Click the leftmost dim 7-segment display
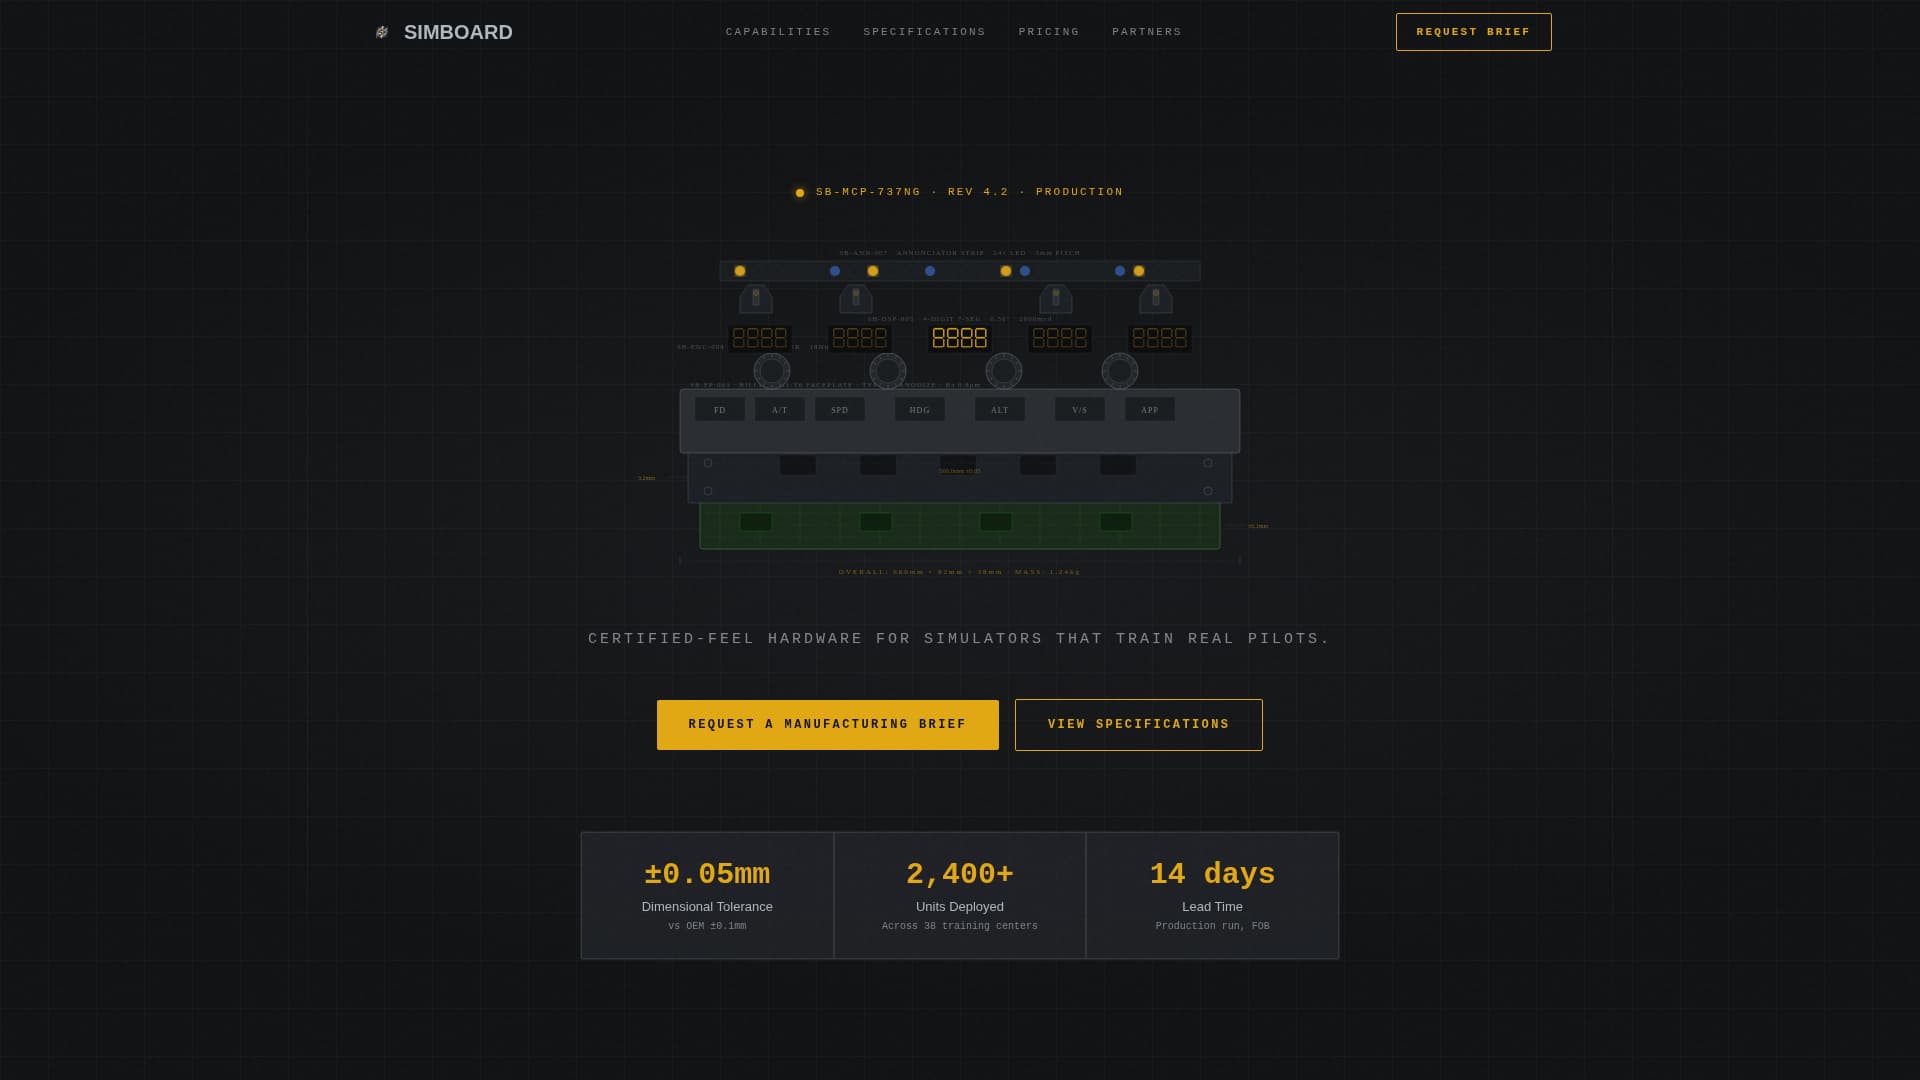1920x1080 pixels. coord(760,338)
